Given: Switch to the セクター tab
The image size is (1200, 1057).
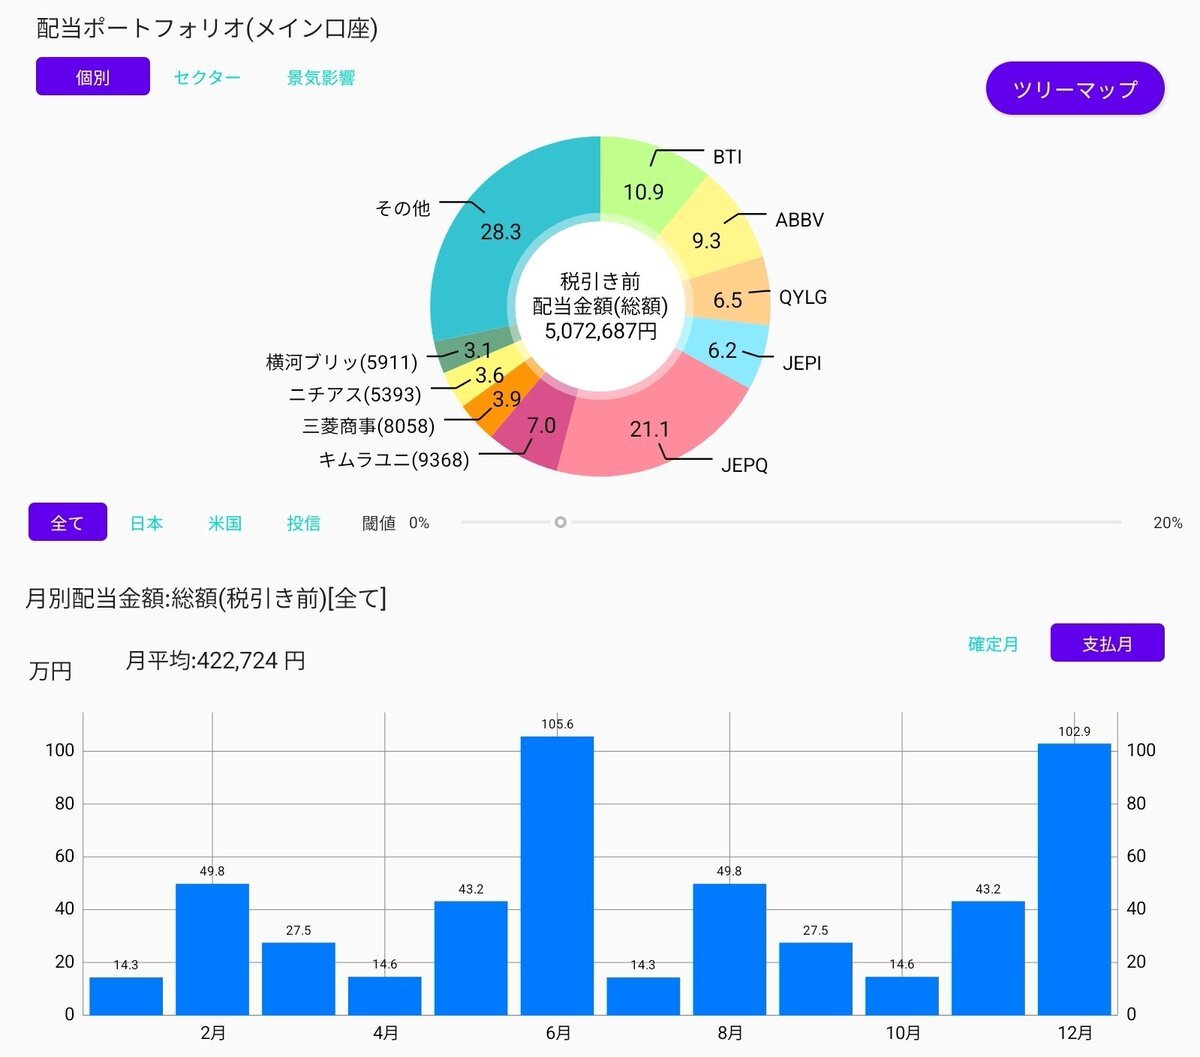Looking at the screenshot, I should [x=207, y=78].
